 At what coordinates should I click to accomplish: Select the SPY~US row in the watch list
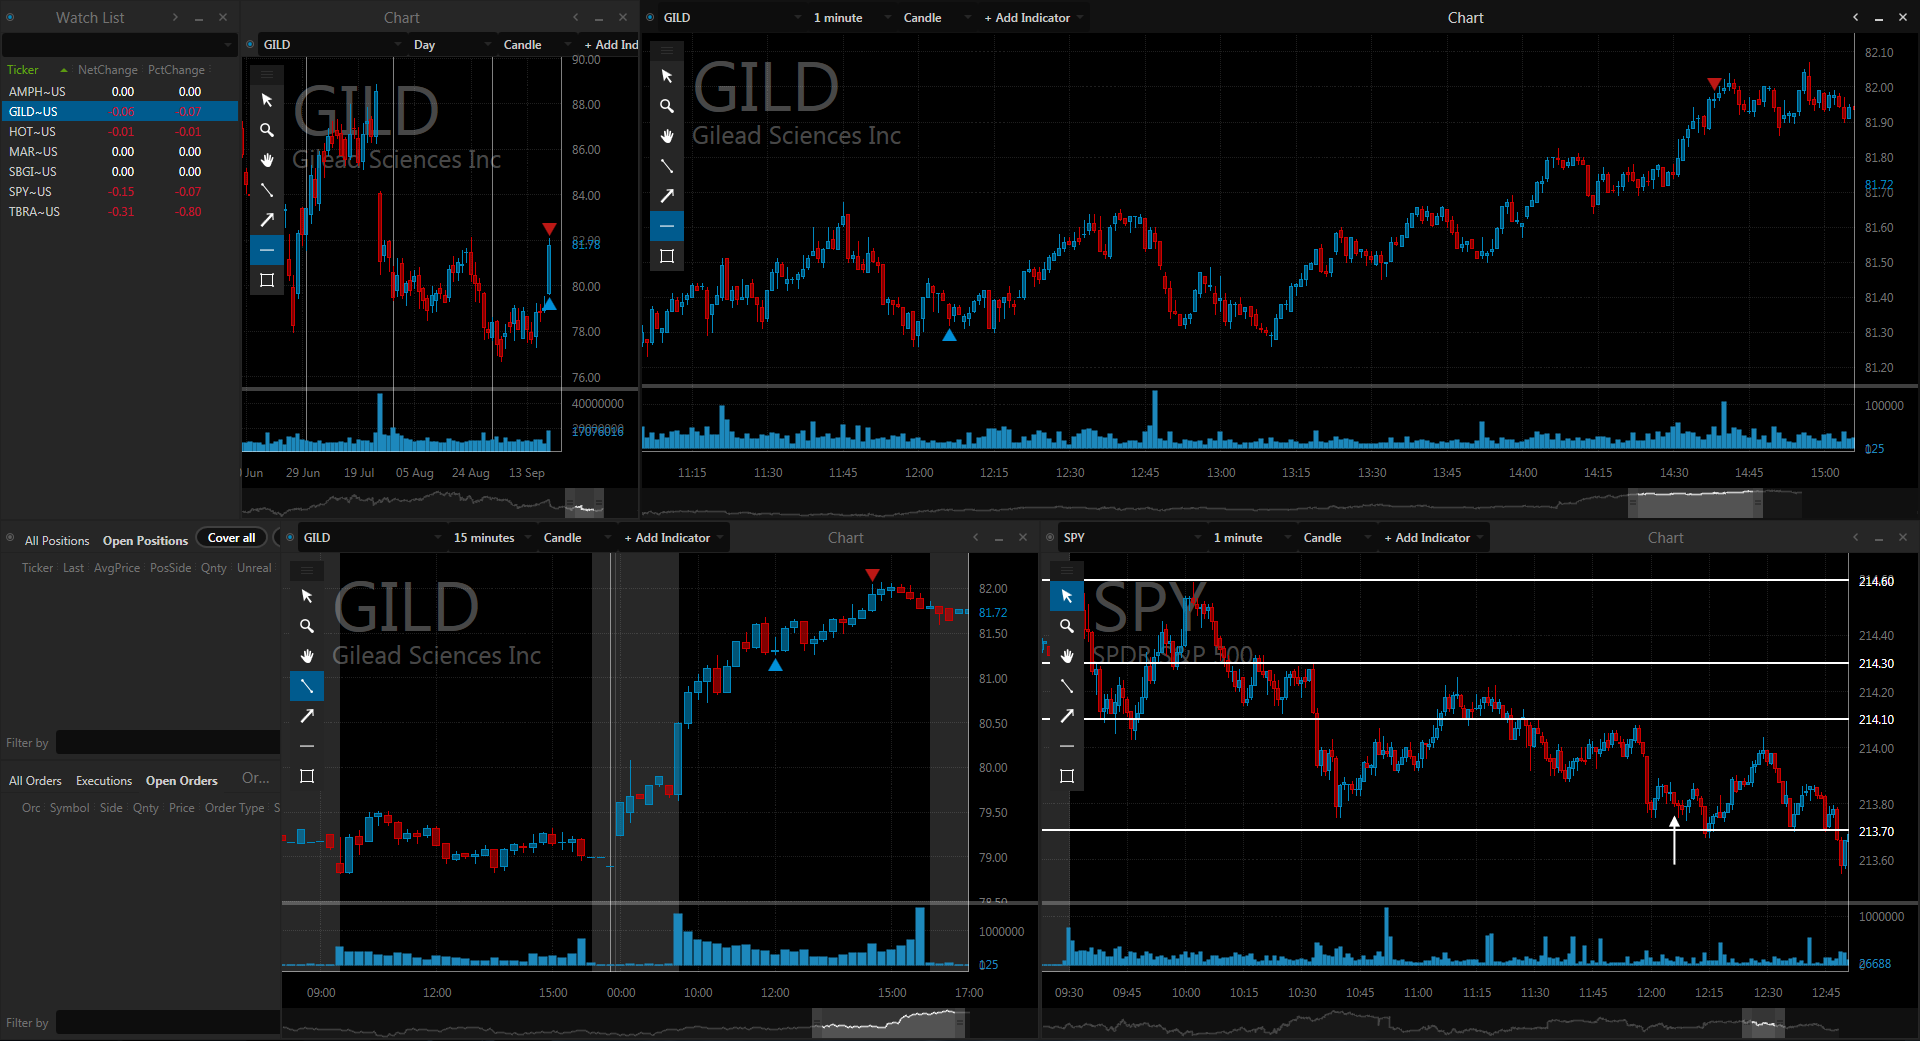point(119,191)
